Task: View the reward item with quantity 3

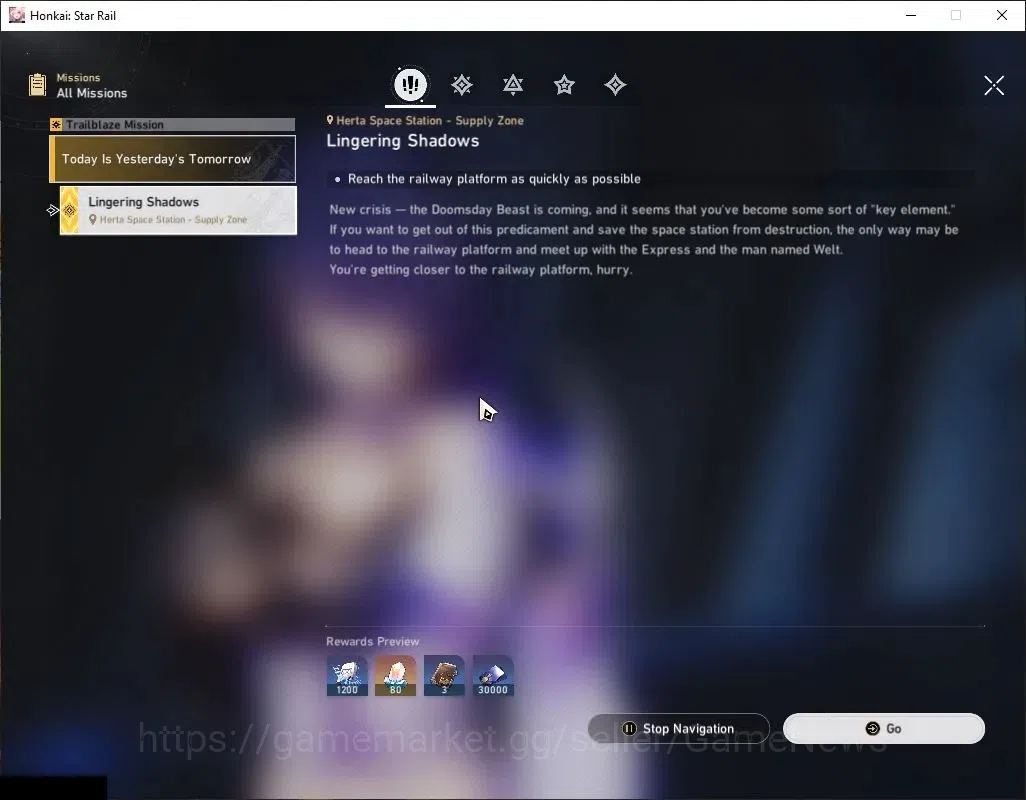Action: tap(444, 676)
